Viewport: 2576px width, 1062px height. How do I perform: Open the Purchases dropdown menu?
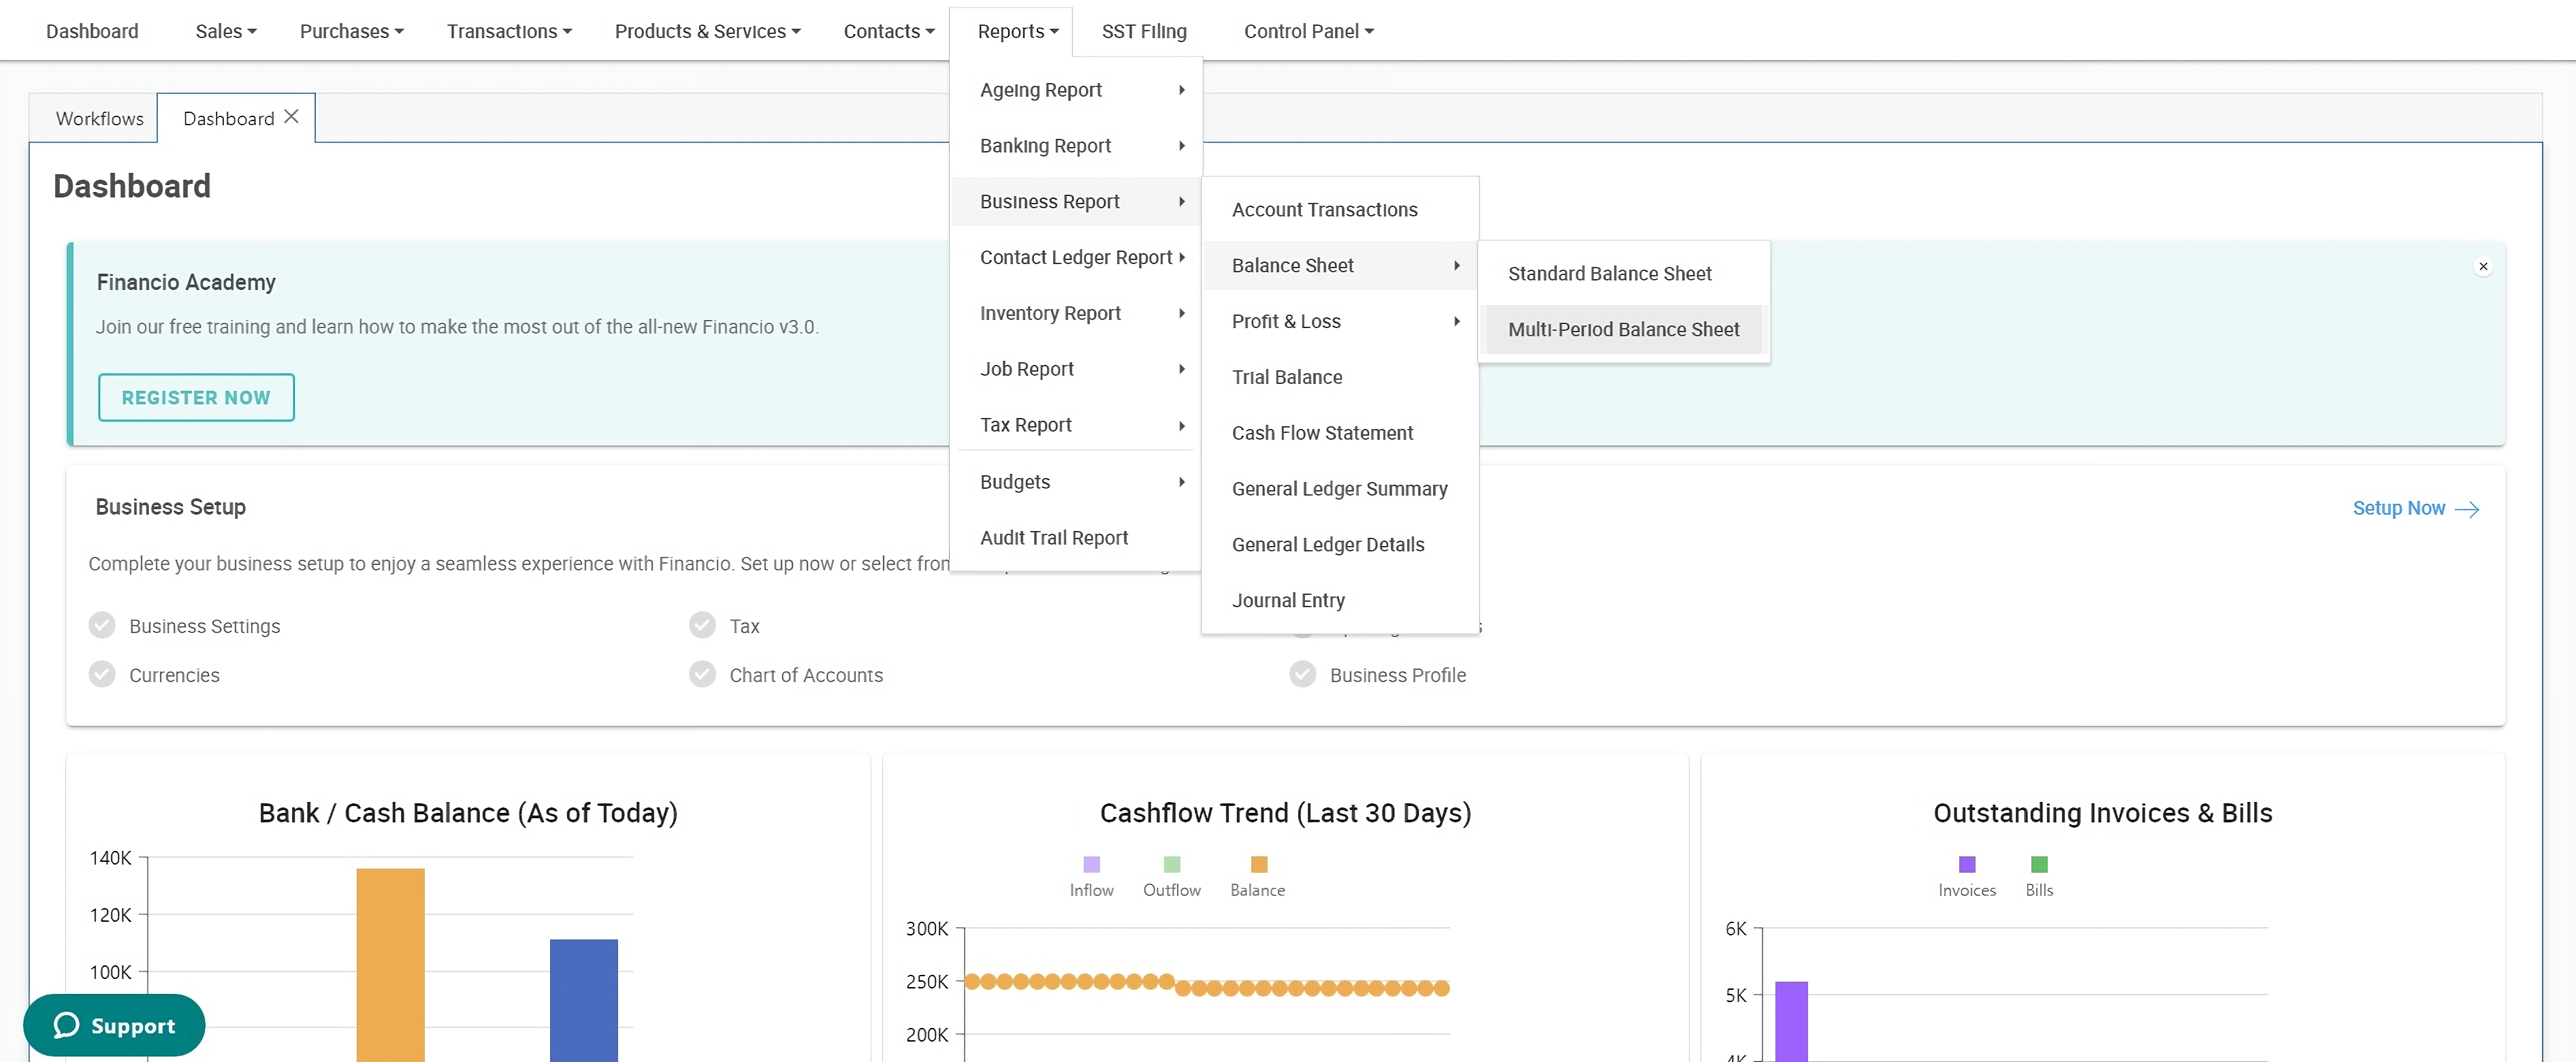pyautogui.click(x=351, y=31)
